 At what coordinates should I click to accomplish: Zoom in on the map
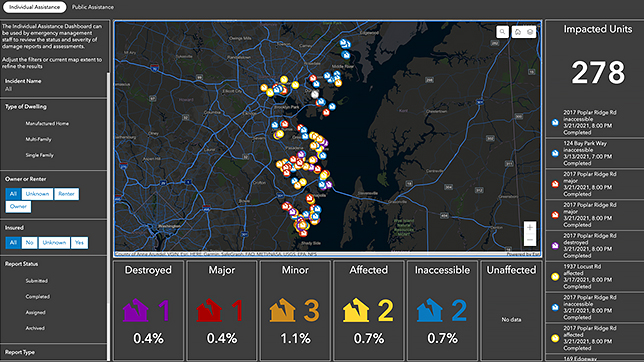530,227
